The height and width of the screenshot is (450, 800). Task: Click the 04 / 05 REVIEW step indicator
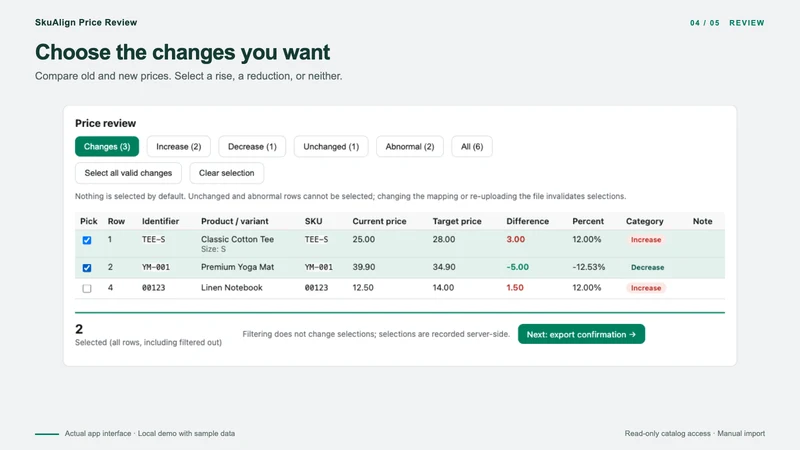click(x=727, y=23)
